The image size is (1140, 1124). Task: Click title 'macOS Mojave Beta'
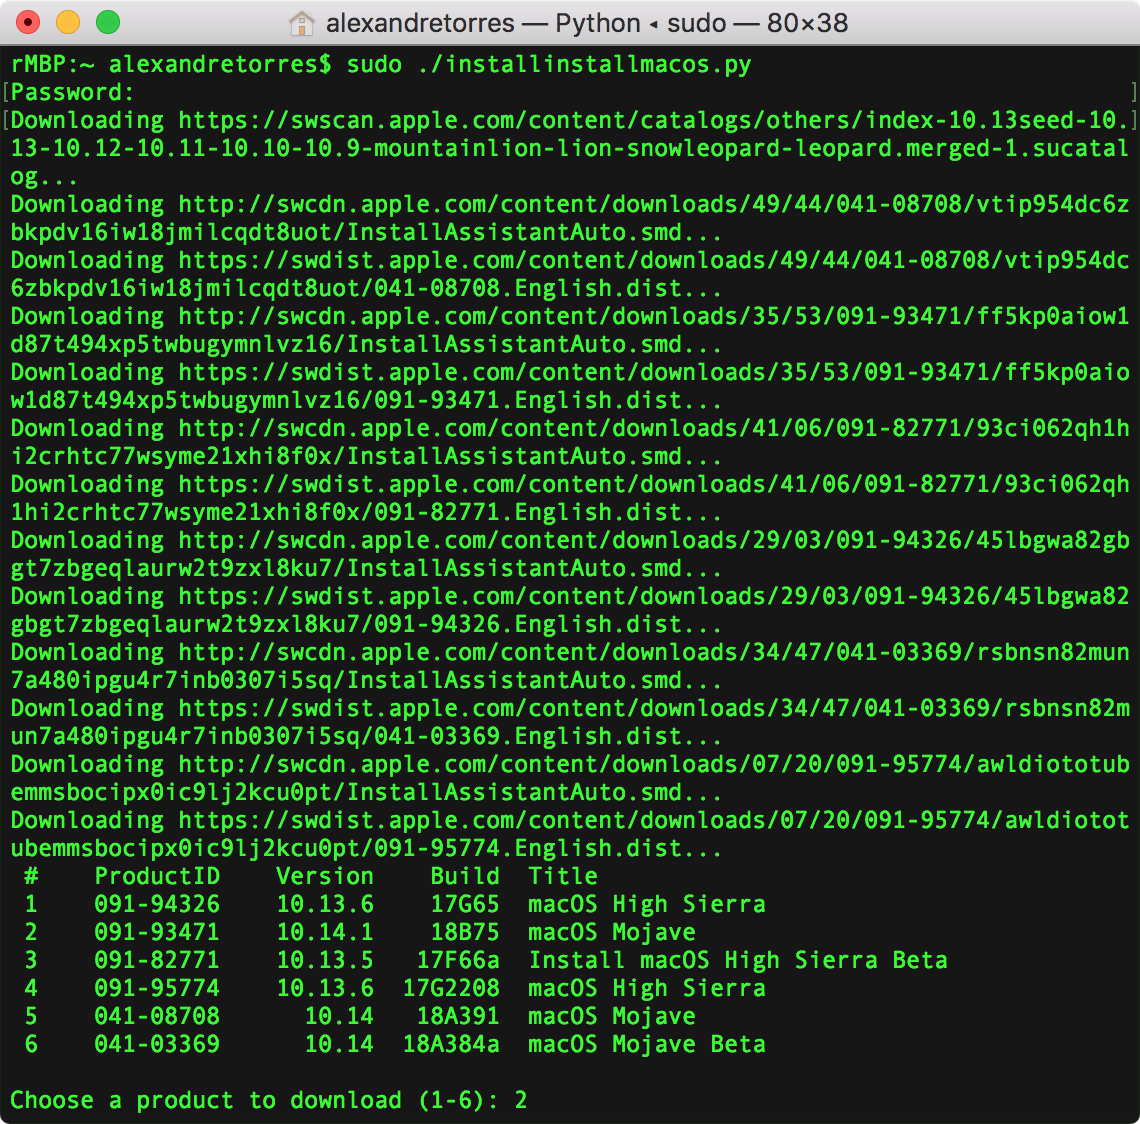pos(647,1044)
